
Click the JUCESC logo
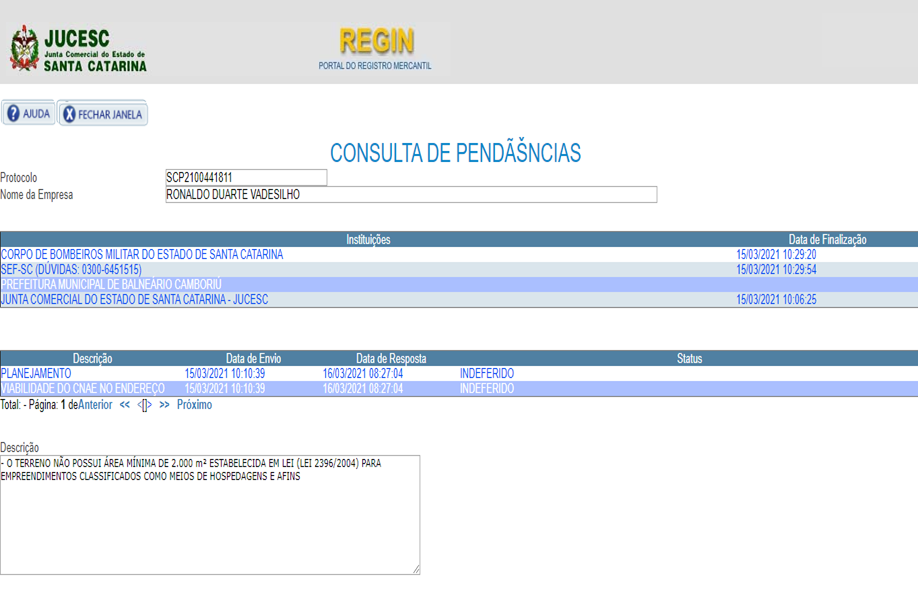[x=78, y=49]
